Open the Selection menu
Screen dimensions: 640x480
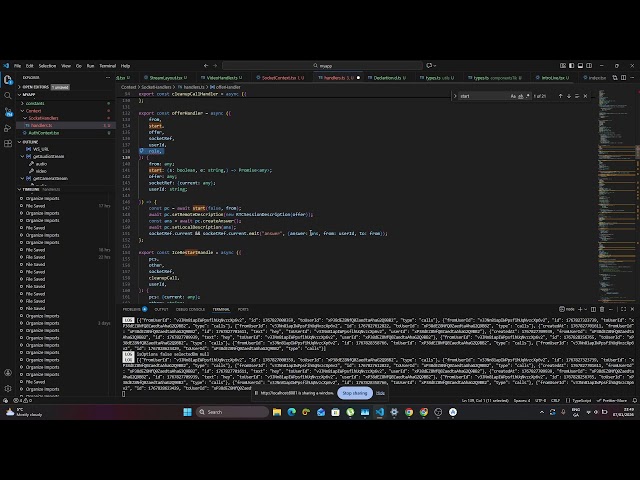coord(47,66)
